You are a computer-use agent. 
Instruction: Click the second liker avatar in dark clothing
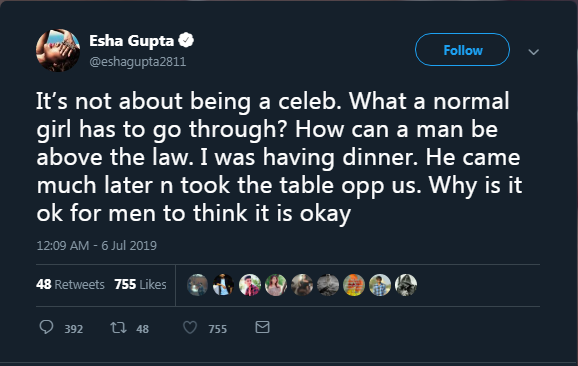coord(223,285)
